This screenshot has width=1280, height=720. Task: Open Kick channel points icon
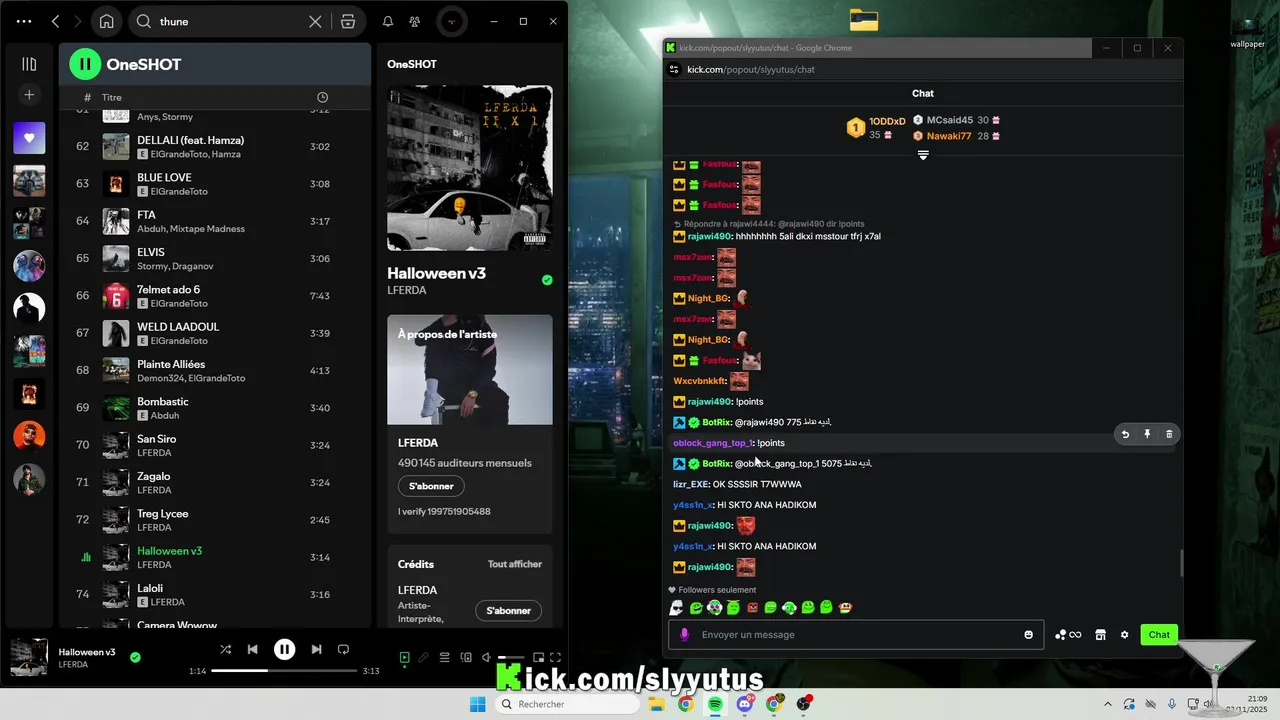[1068, 634]
